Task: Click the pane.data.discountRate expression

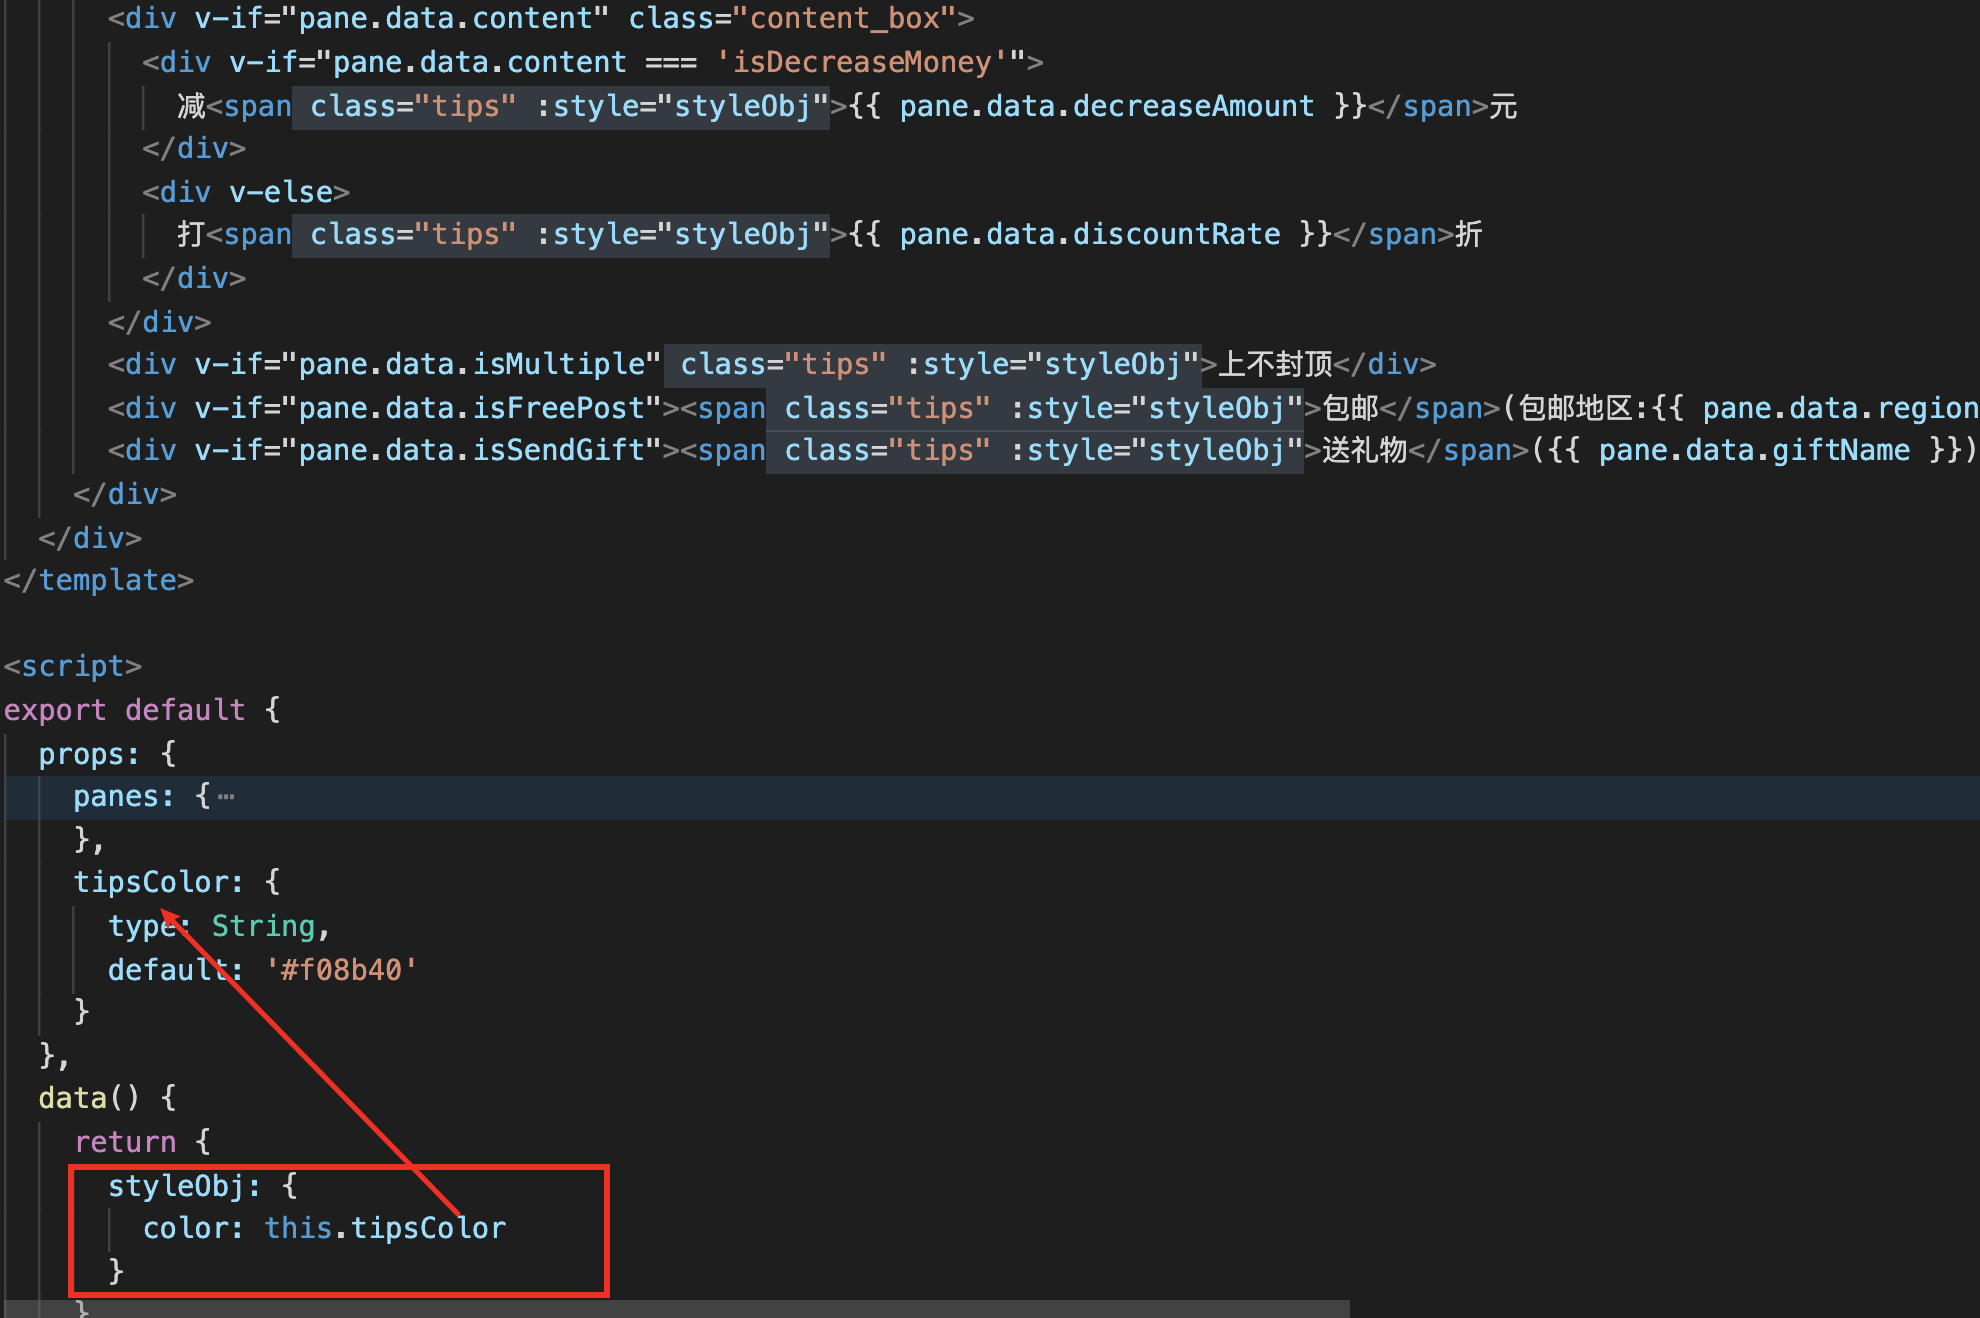Action: pyautogui.click(x=1089, y=234)
